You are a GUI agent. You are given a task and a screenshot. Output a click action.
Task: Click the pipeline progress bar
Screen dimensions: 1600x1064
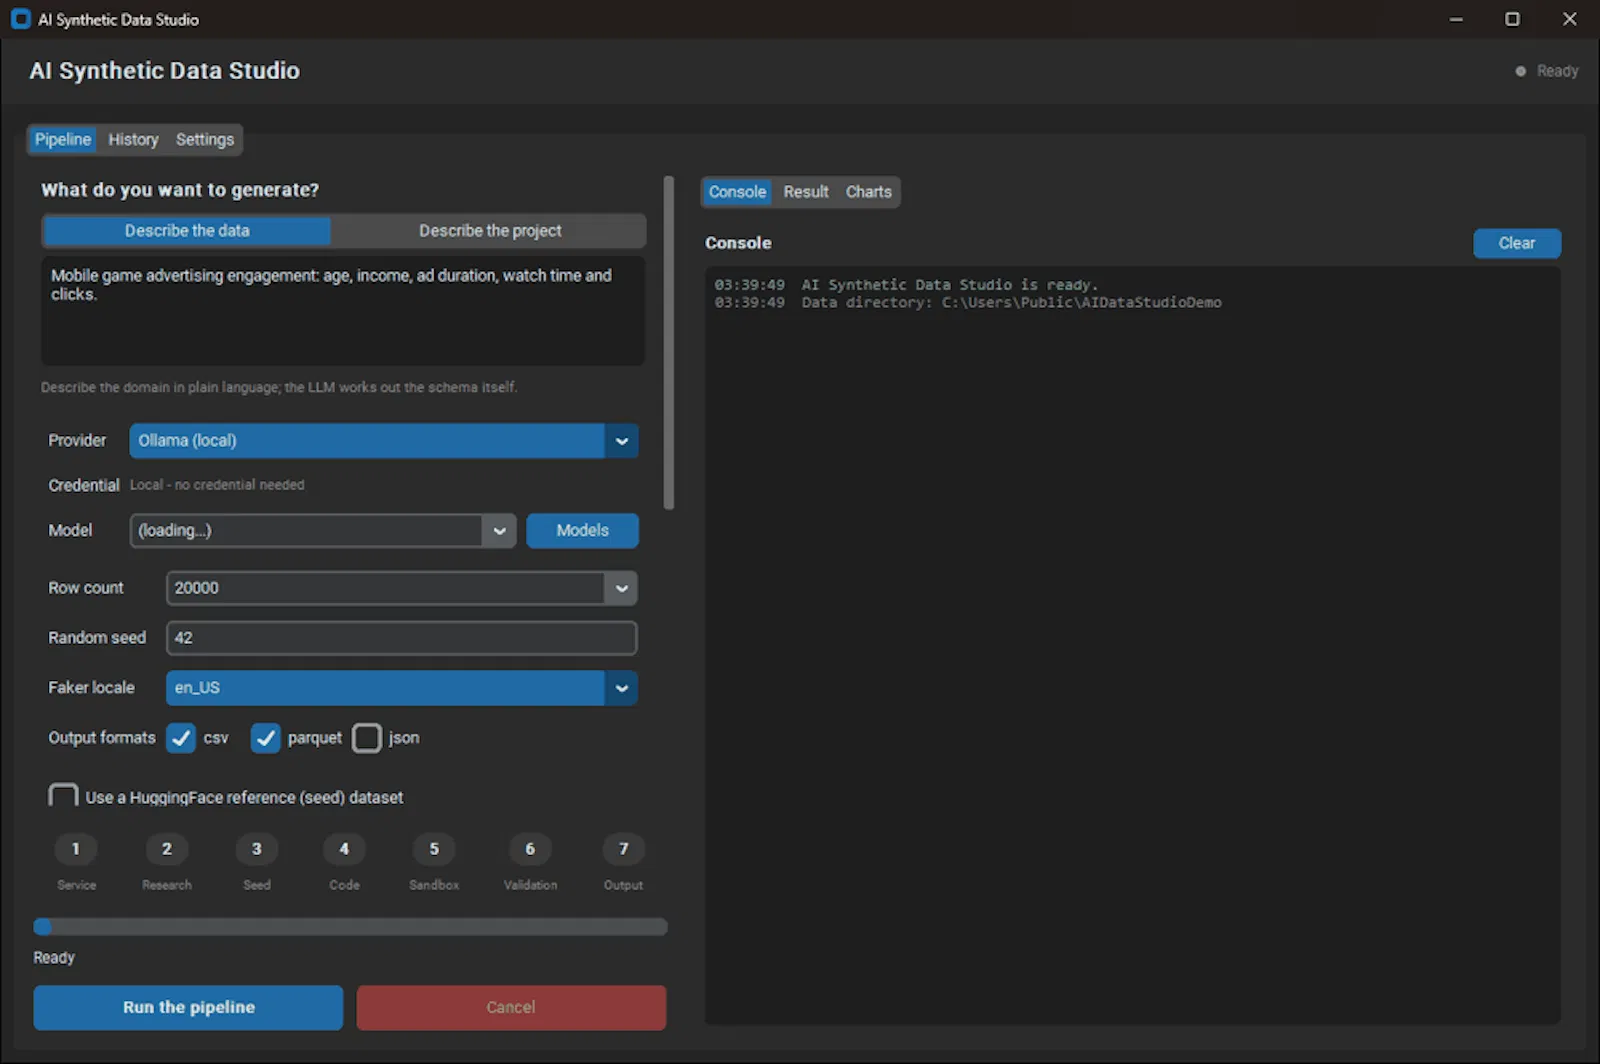pyautogui.click(x=350, y=927)
